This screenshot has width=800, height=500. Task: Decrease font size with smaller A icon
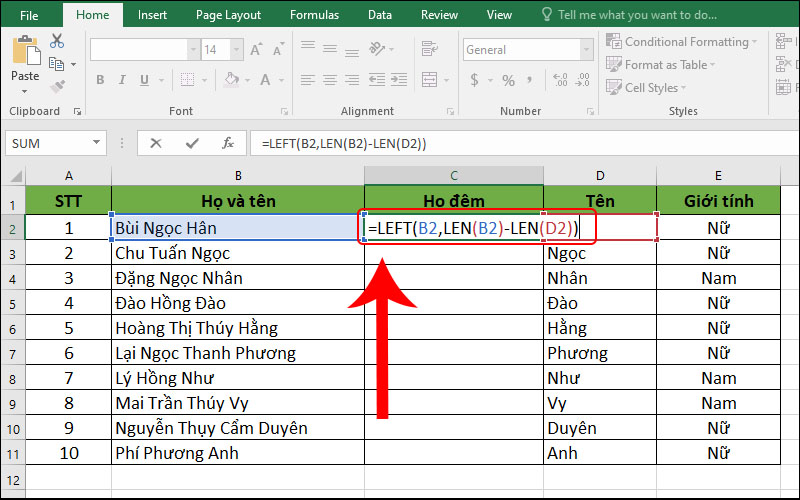(x=278, y=49)
